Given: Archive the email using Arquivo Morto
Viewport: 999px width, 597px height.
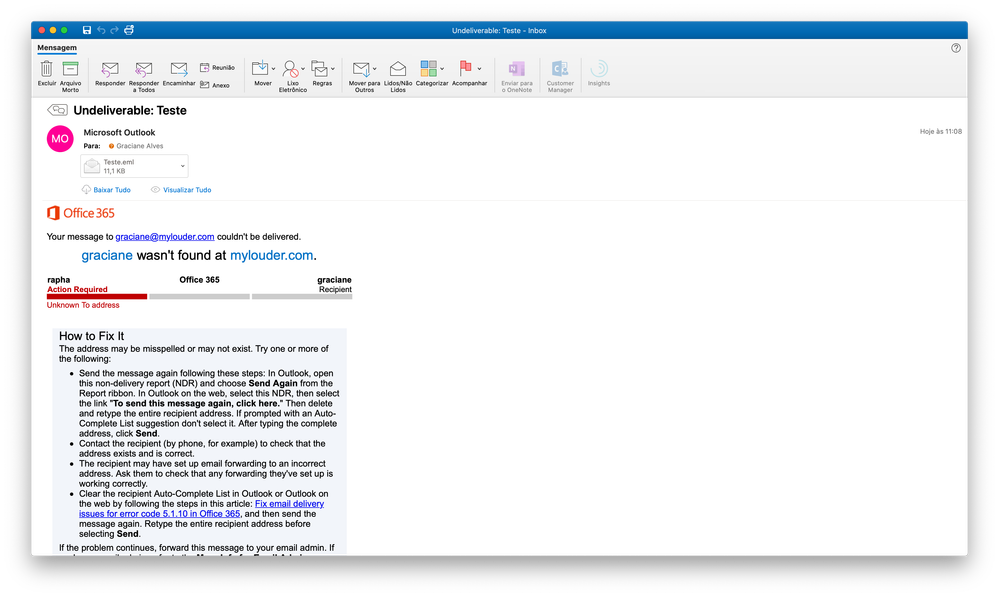Looking at the screenshot, I should [x=70, y=76].
